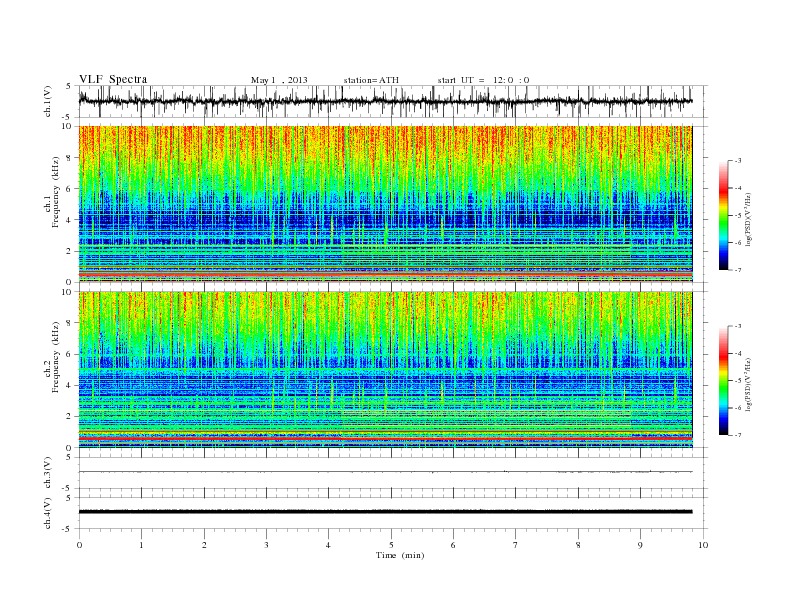This screenshot has width=792, height=612.
Task: Click the 'station=ATH' label
Action: [371, 80]
